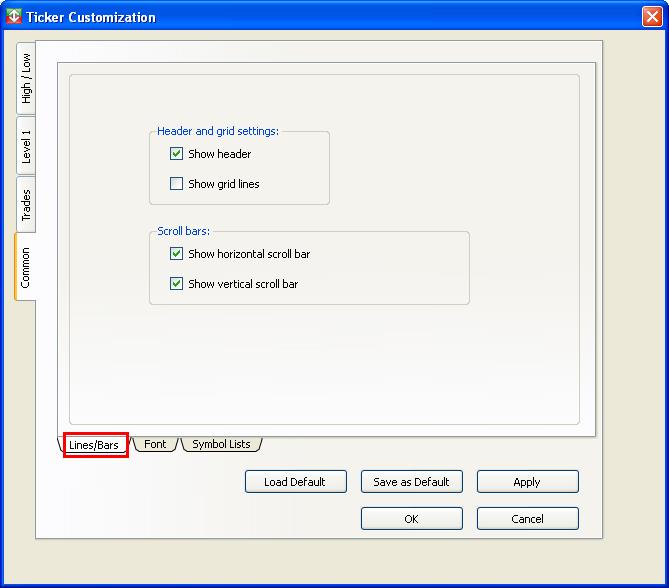The height and width of the screenshot is (588, 669).
Task: Open the Level 1 side tab
Action: 26,146
